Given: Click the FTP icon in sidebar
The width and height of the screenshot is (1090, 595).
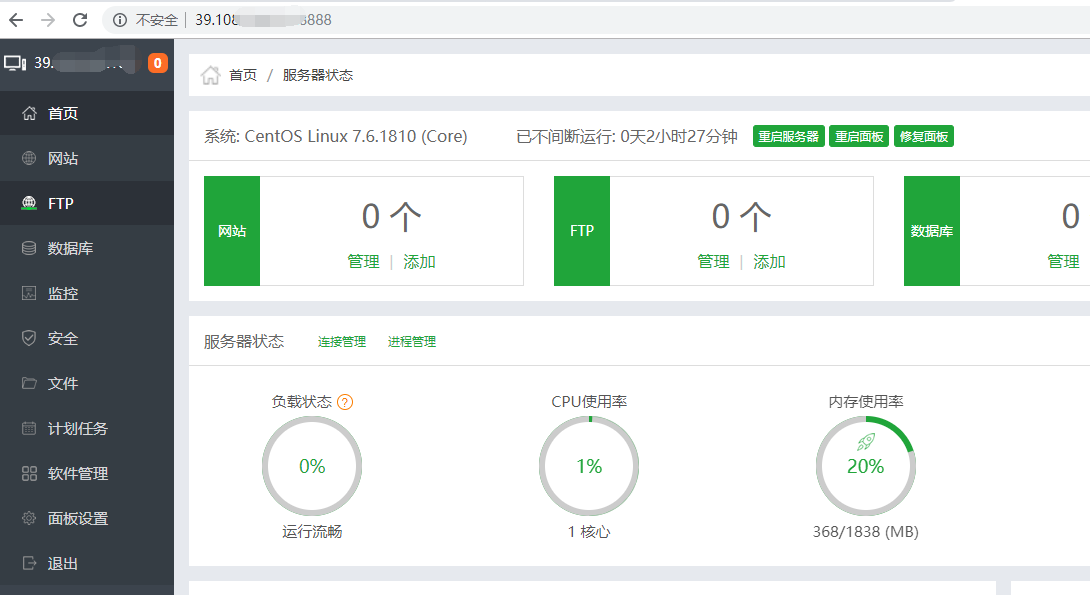Looking at the screenshot, I should point(29,203).
